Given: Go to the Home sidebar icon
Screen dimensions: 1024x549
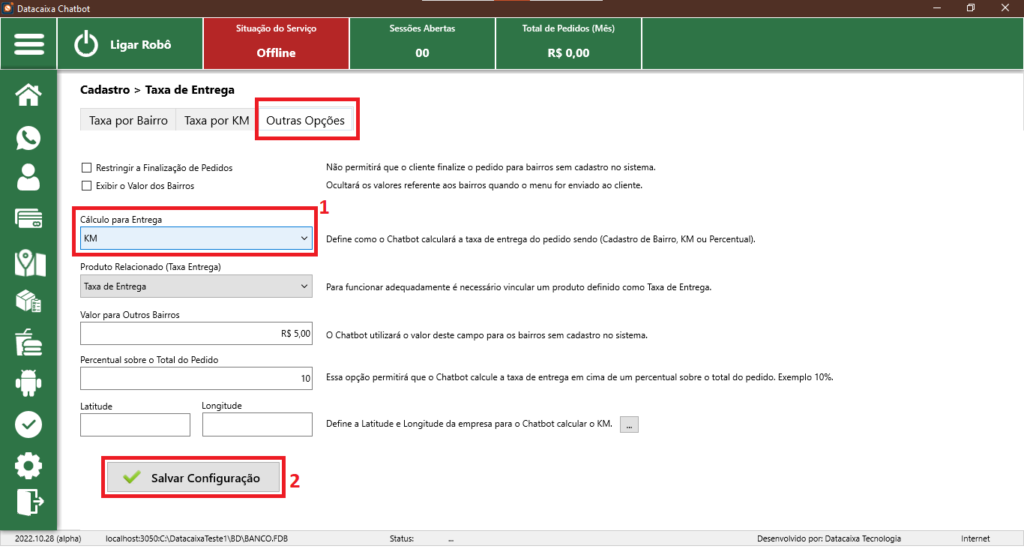Looking at the screenshot, I should point(29,95).
